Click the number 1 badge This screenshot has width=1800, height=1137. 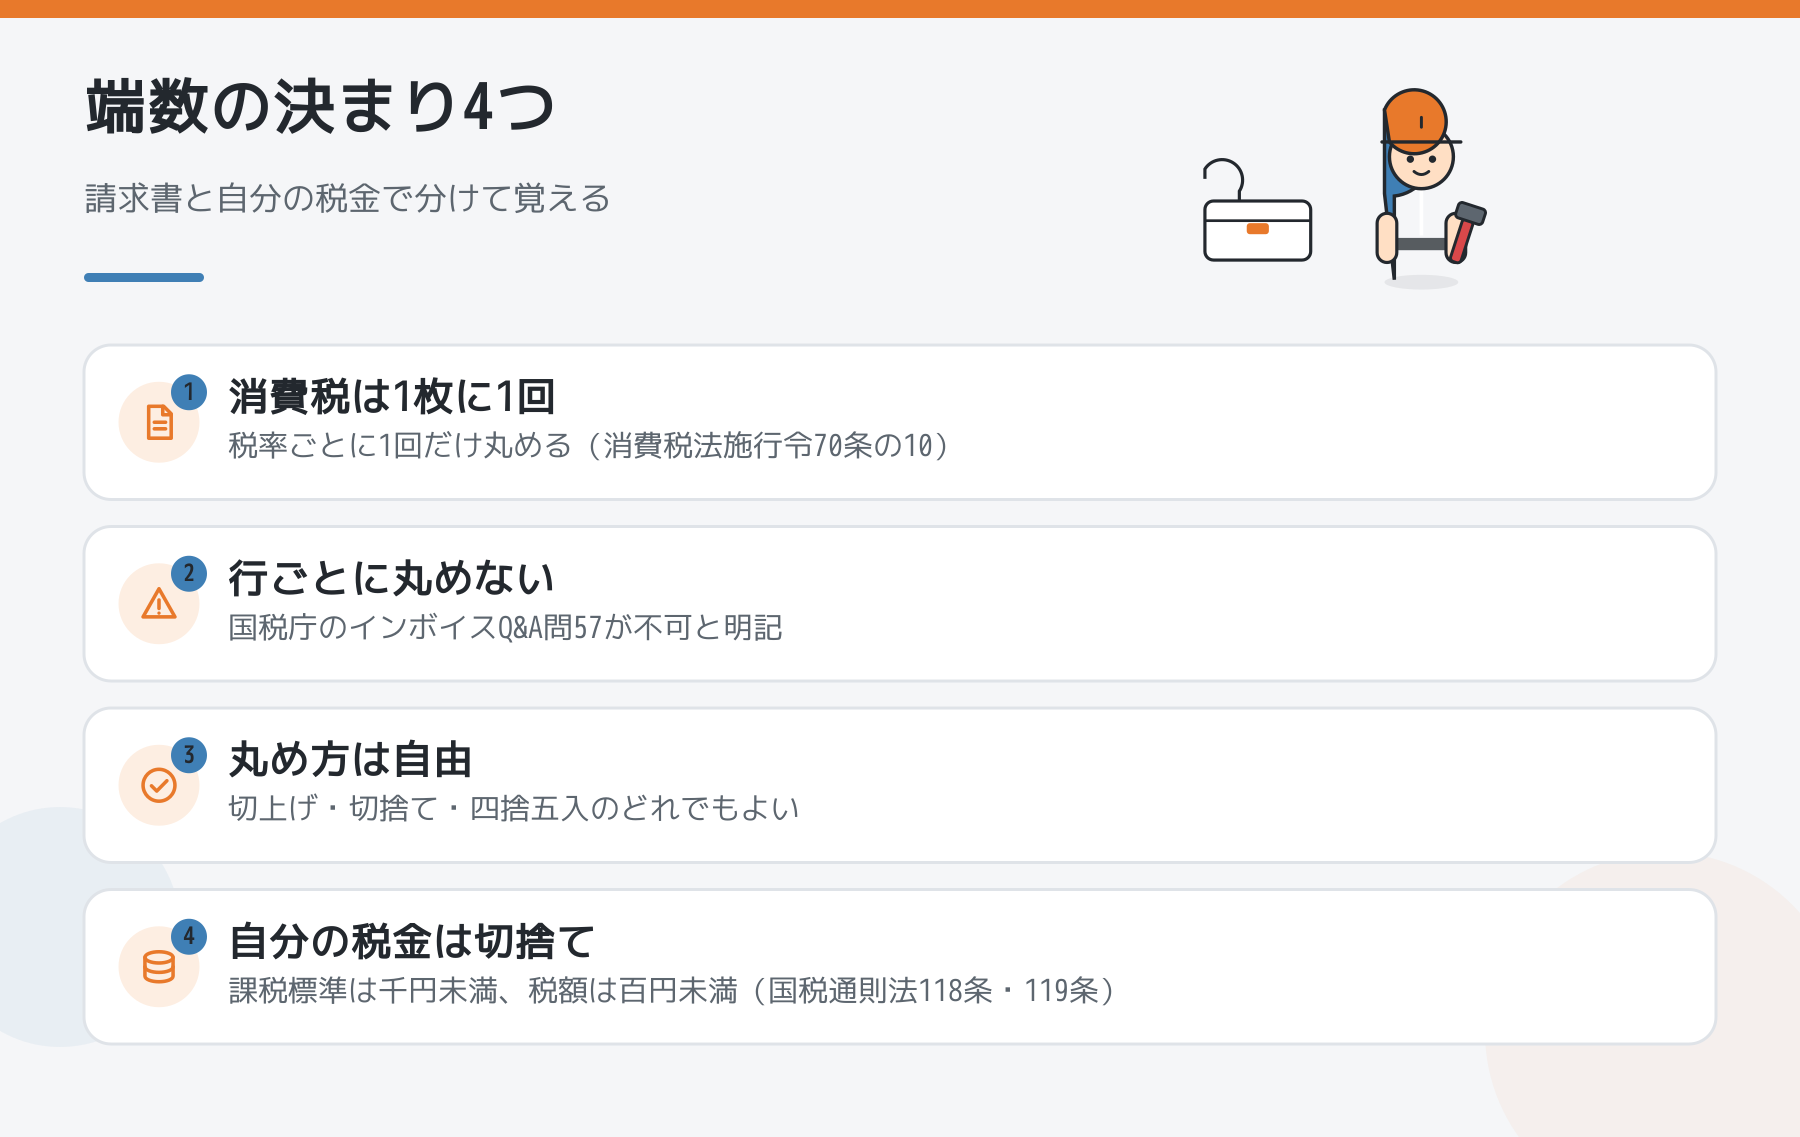189,392
